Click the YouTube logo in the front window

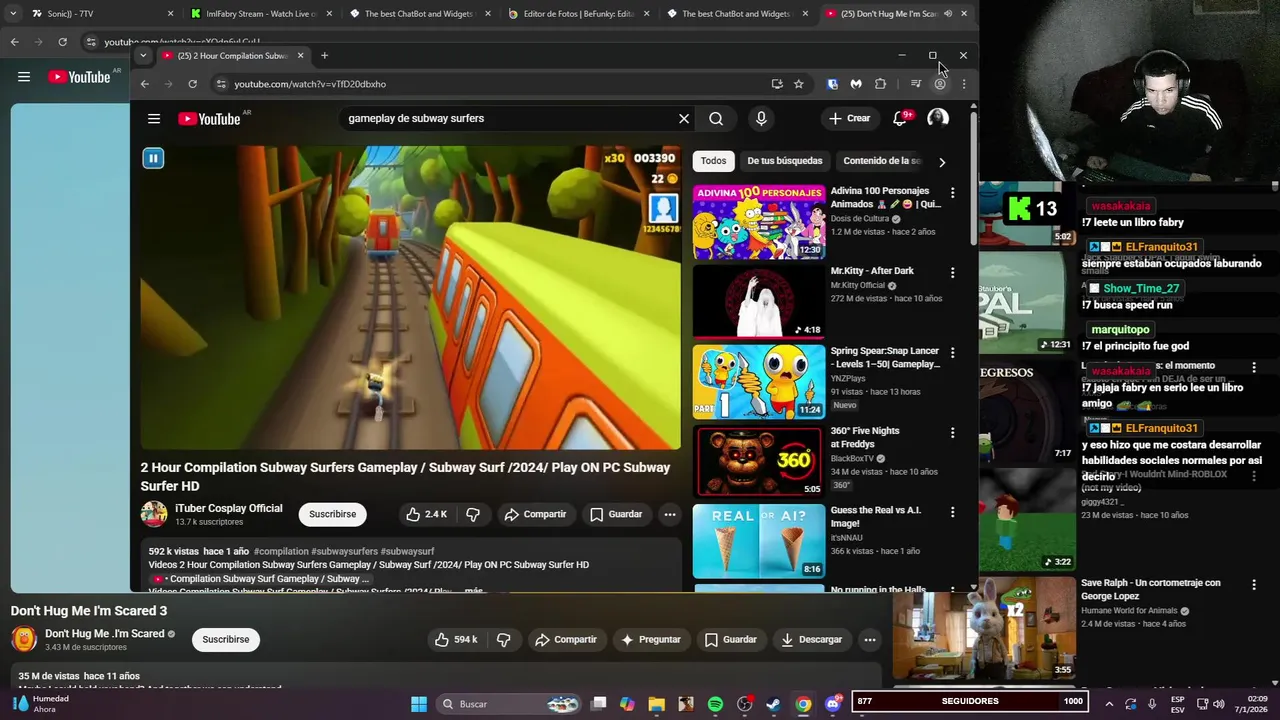(x=209, y=119)
